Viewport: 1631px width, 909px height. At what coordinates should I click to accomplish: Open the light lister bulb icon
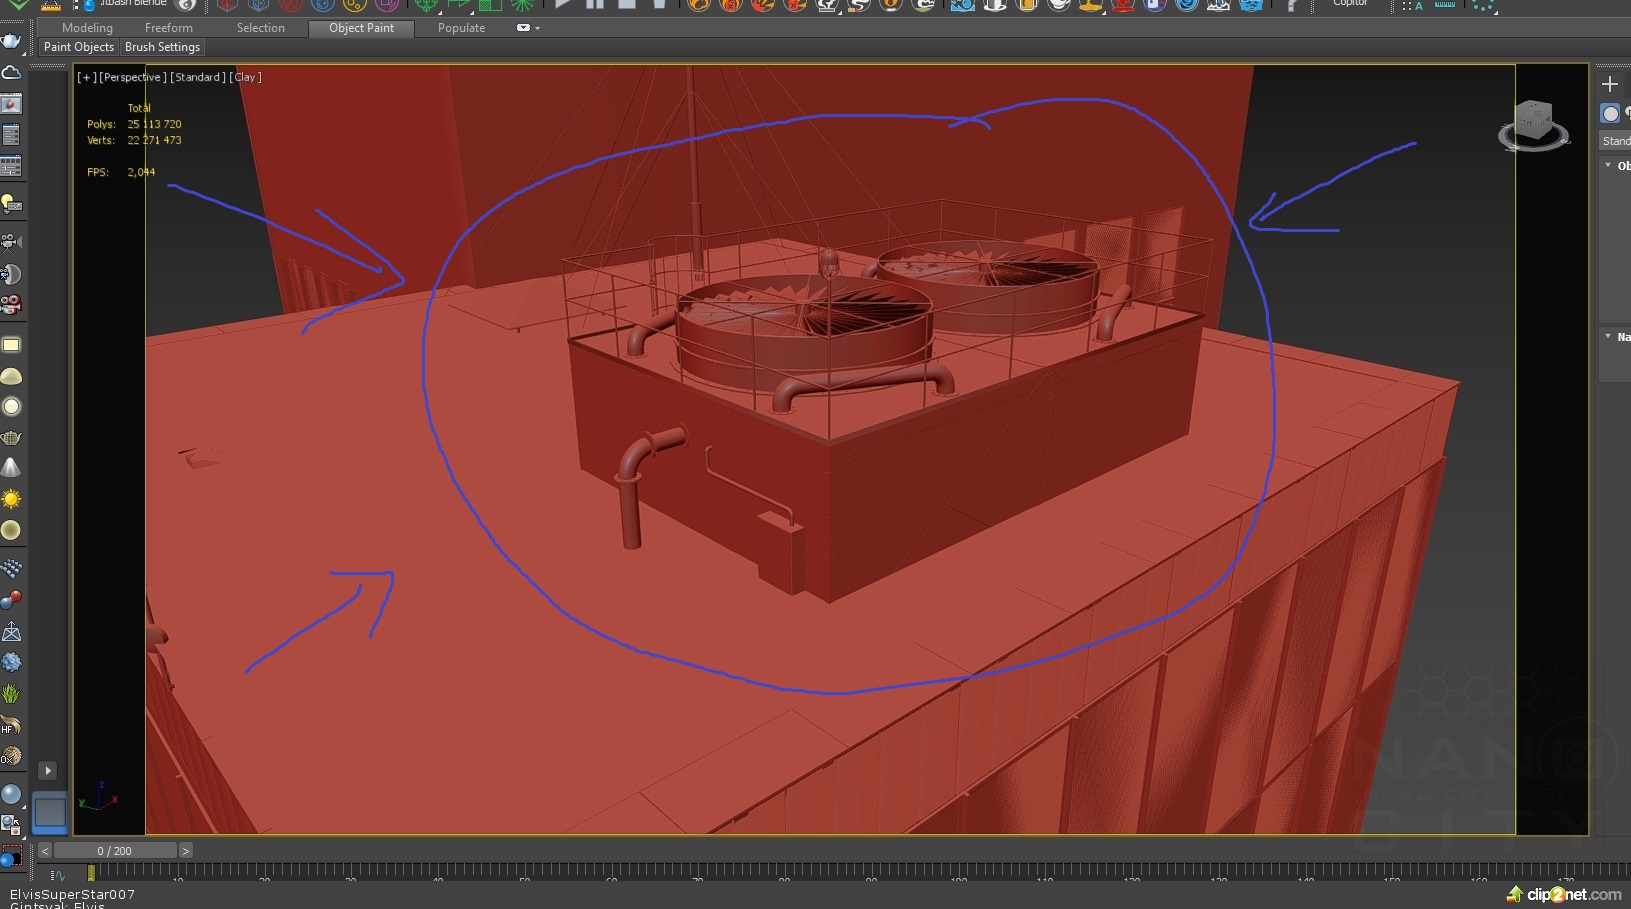tap(11, 204)
